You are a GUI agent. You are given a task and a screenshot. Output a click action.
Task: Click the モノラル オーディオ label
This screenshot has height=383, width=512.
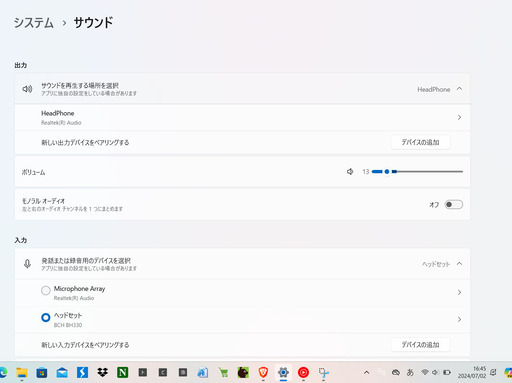tap(43, 201)
